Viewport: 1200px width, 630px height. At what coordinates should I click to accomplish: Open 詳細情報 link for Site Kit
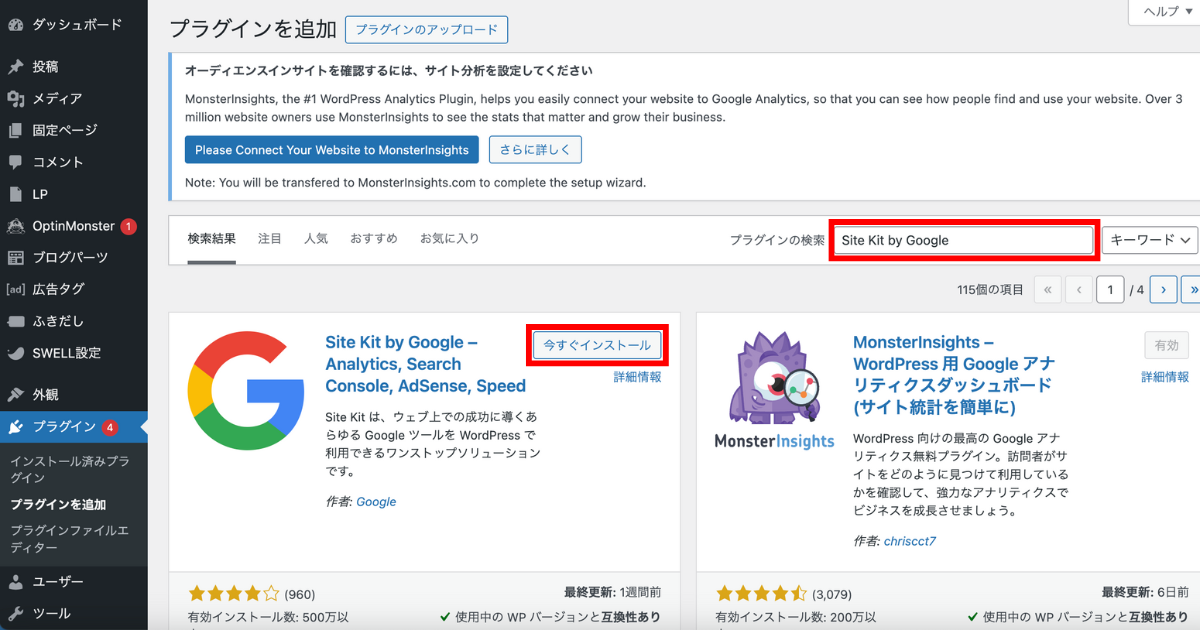pyautogui.click(x=637, y=377)
